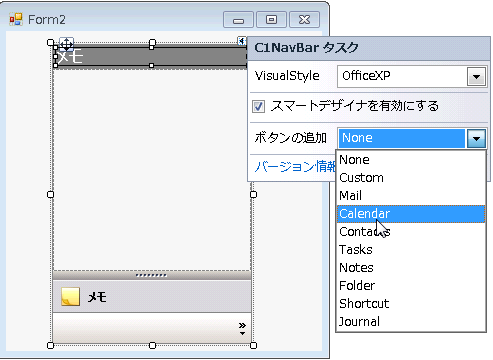
Task: Click the top-middle resize handle of the navbar
Action: coord(152,43)
